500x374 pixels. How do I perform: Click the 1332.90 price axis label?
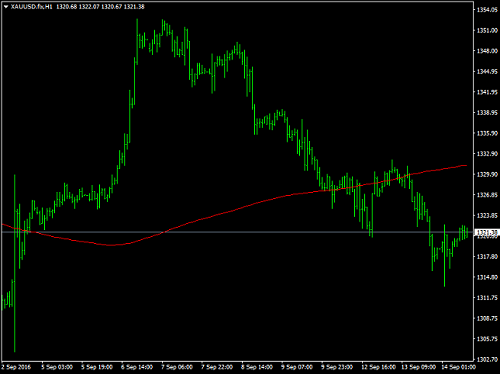pyautogui.click(x=487, y=154)
